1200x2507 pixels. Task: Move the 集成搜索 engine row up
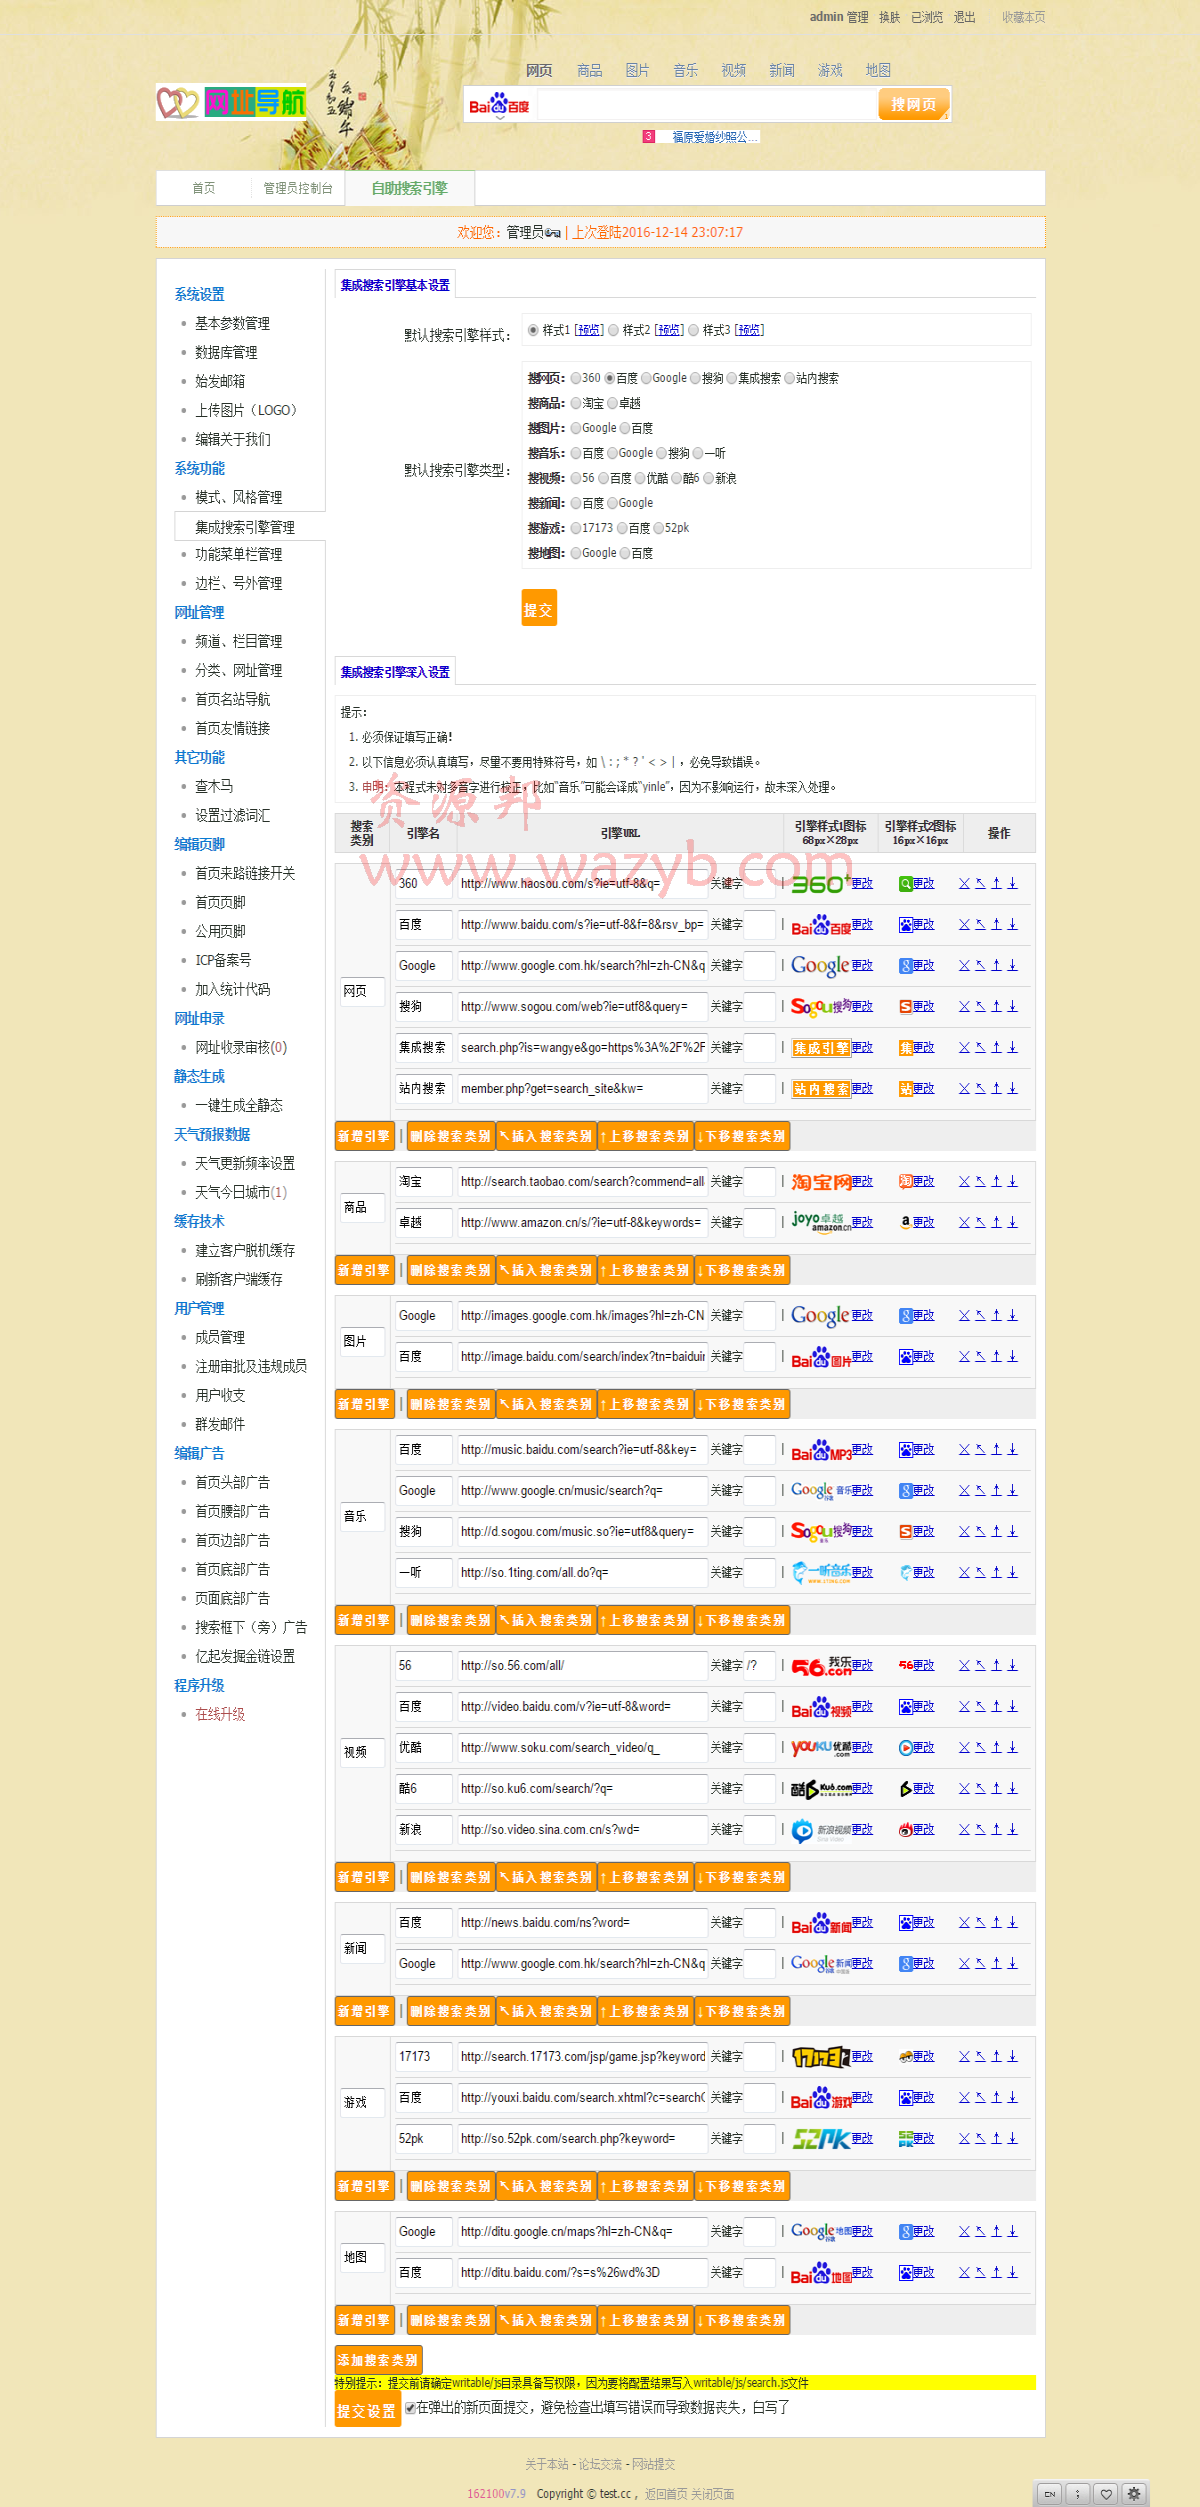[x=996, y=1047]
